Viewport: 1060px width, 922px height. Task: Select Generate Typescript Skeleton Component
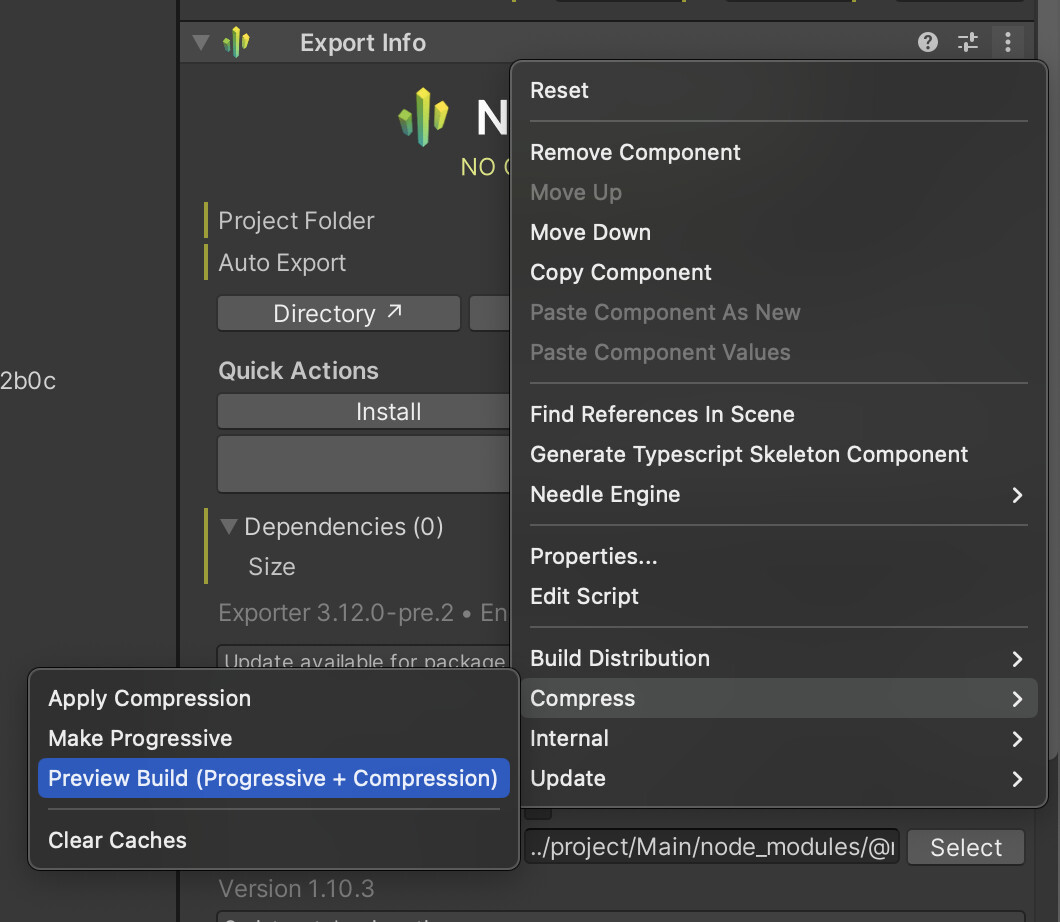749,454
